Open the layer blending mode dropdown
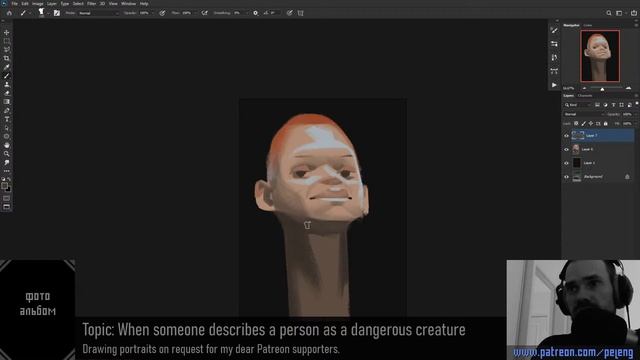This screenshot has width=640, height=360. pyautogui.click(x=584, y=114)
